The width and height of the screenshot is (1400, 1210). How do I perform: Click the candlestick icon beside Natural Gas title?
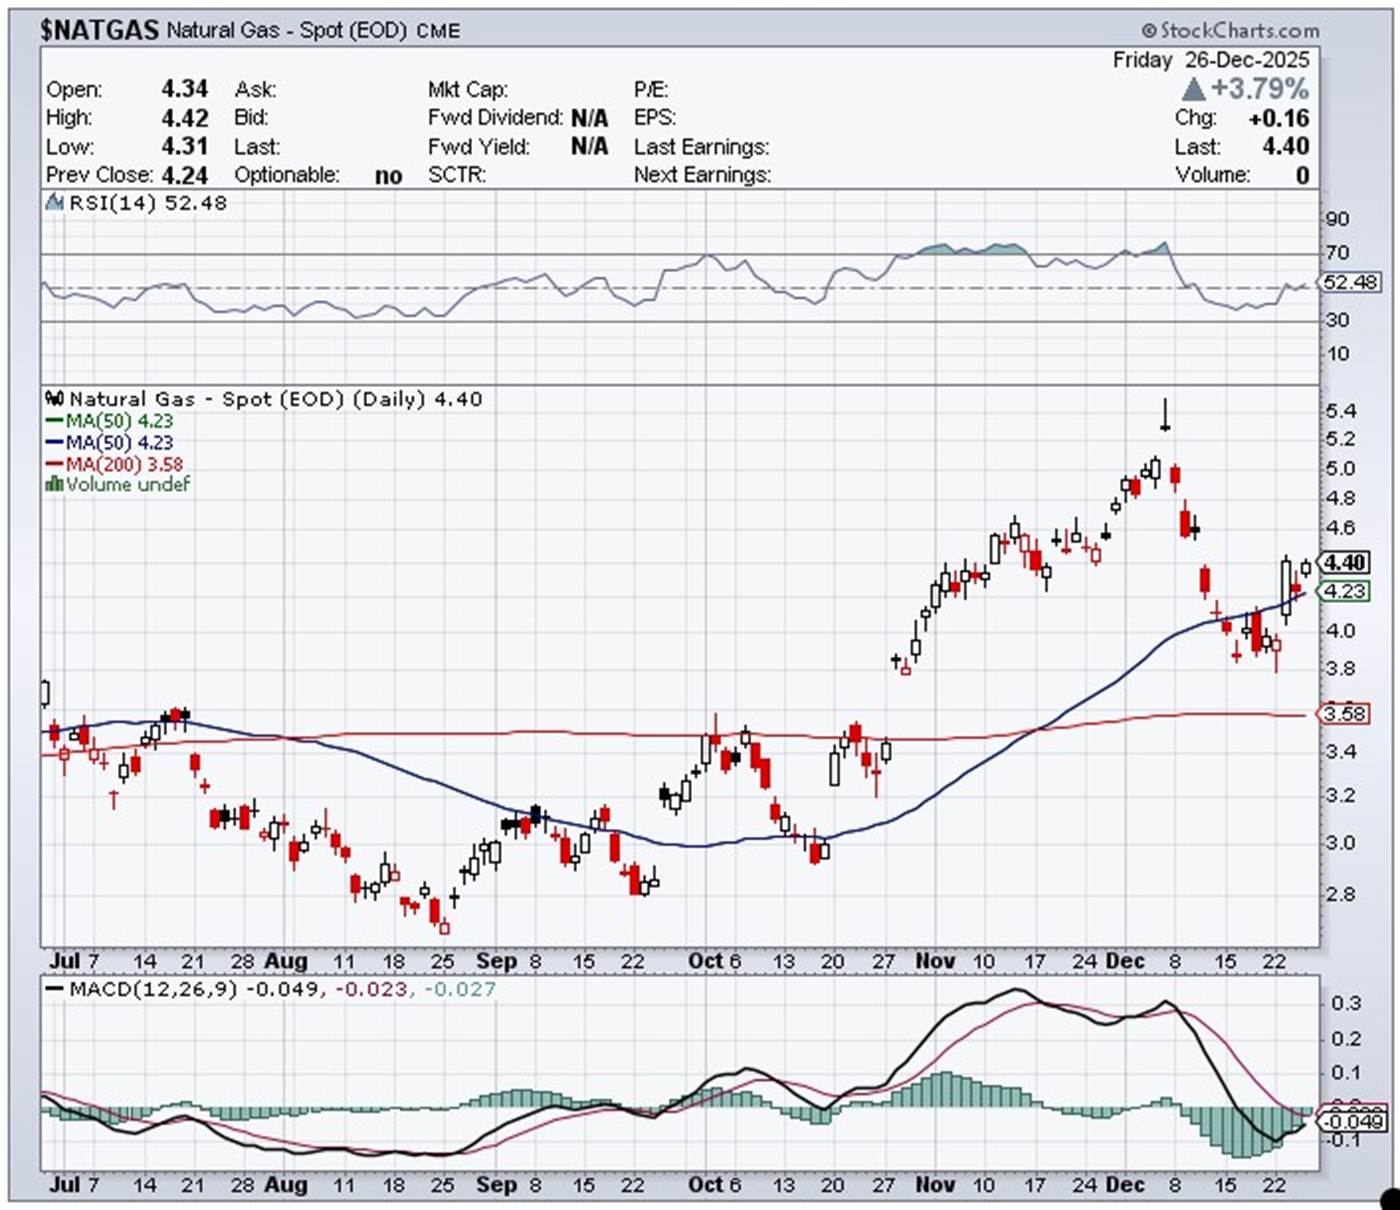(55, 399)
